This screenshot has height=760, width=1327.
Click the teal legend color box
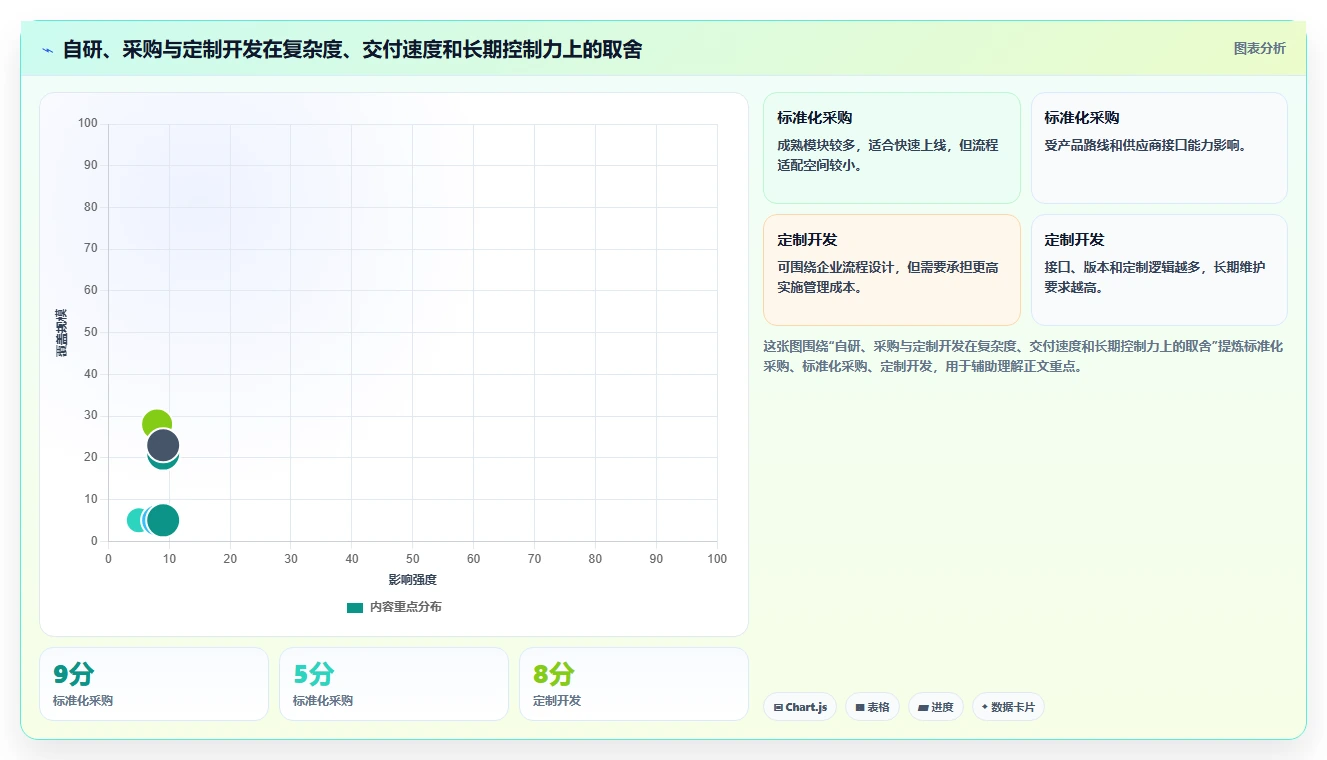click(355, 607)
